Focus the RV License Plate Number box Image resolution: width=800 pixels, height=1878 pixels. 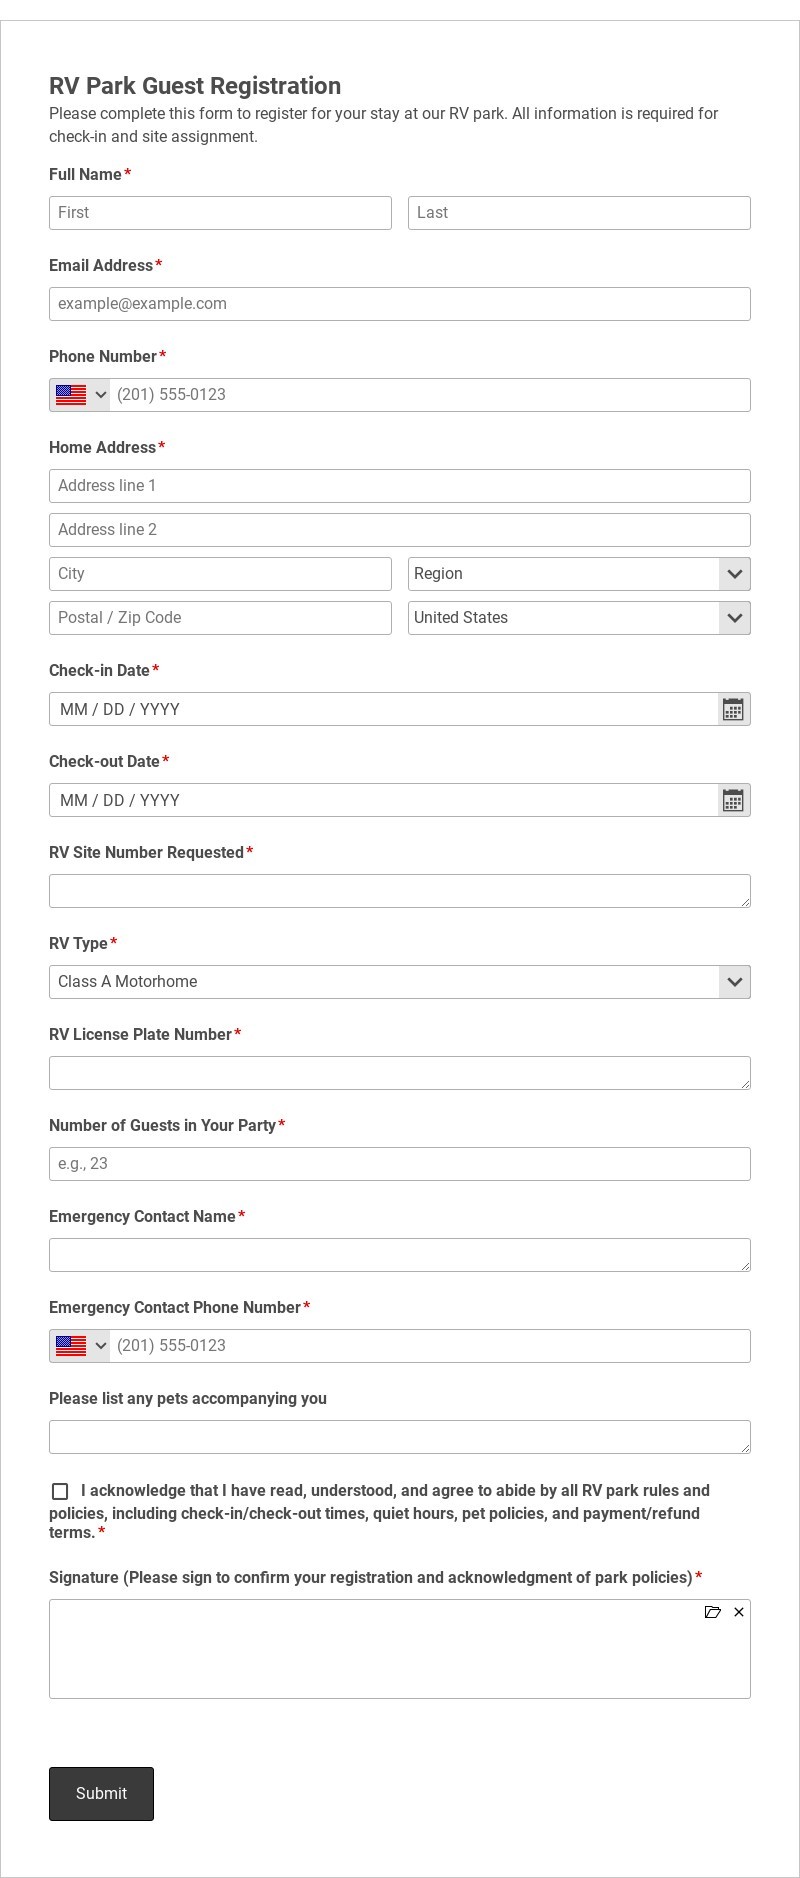point(400,1073)
